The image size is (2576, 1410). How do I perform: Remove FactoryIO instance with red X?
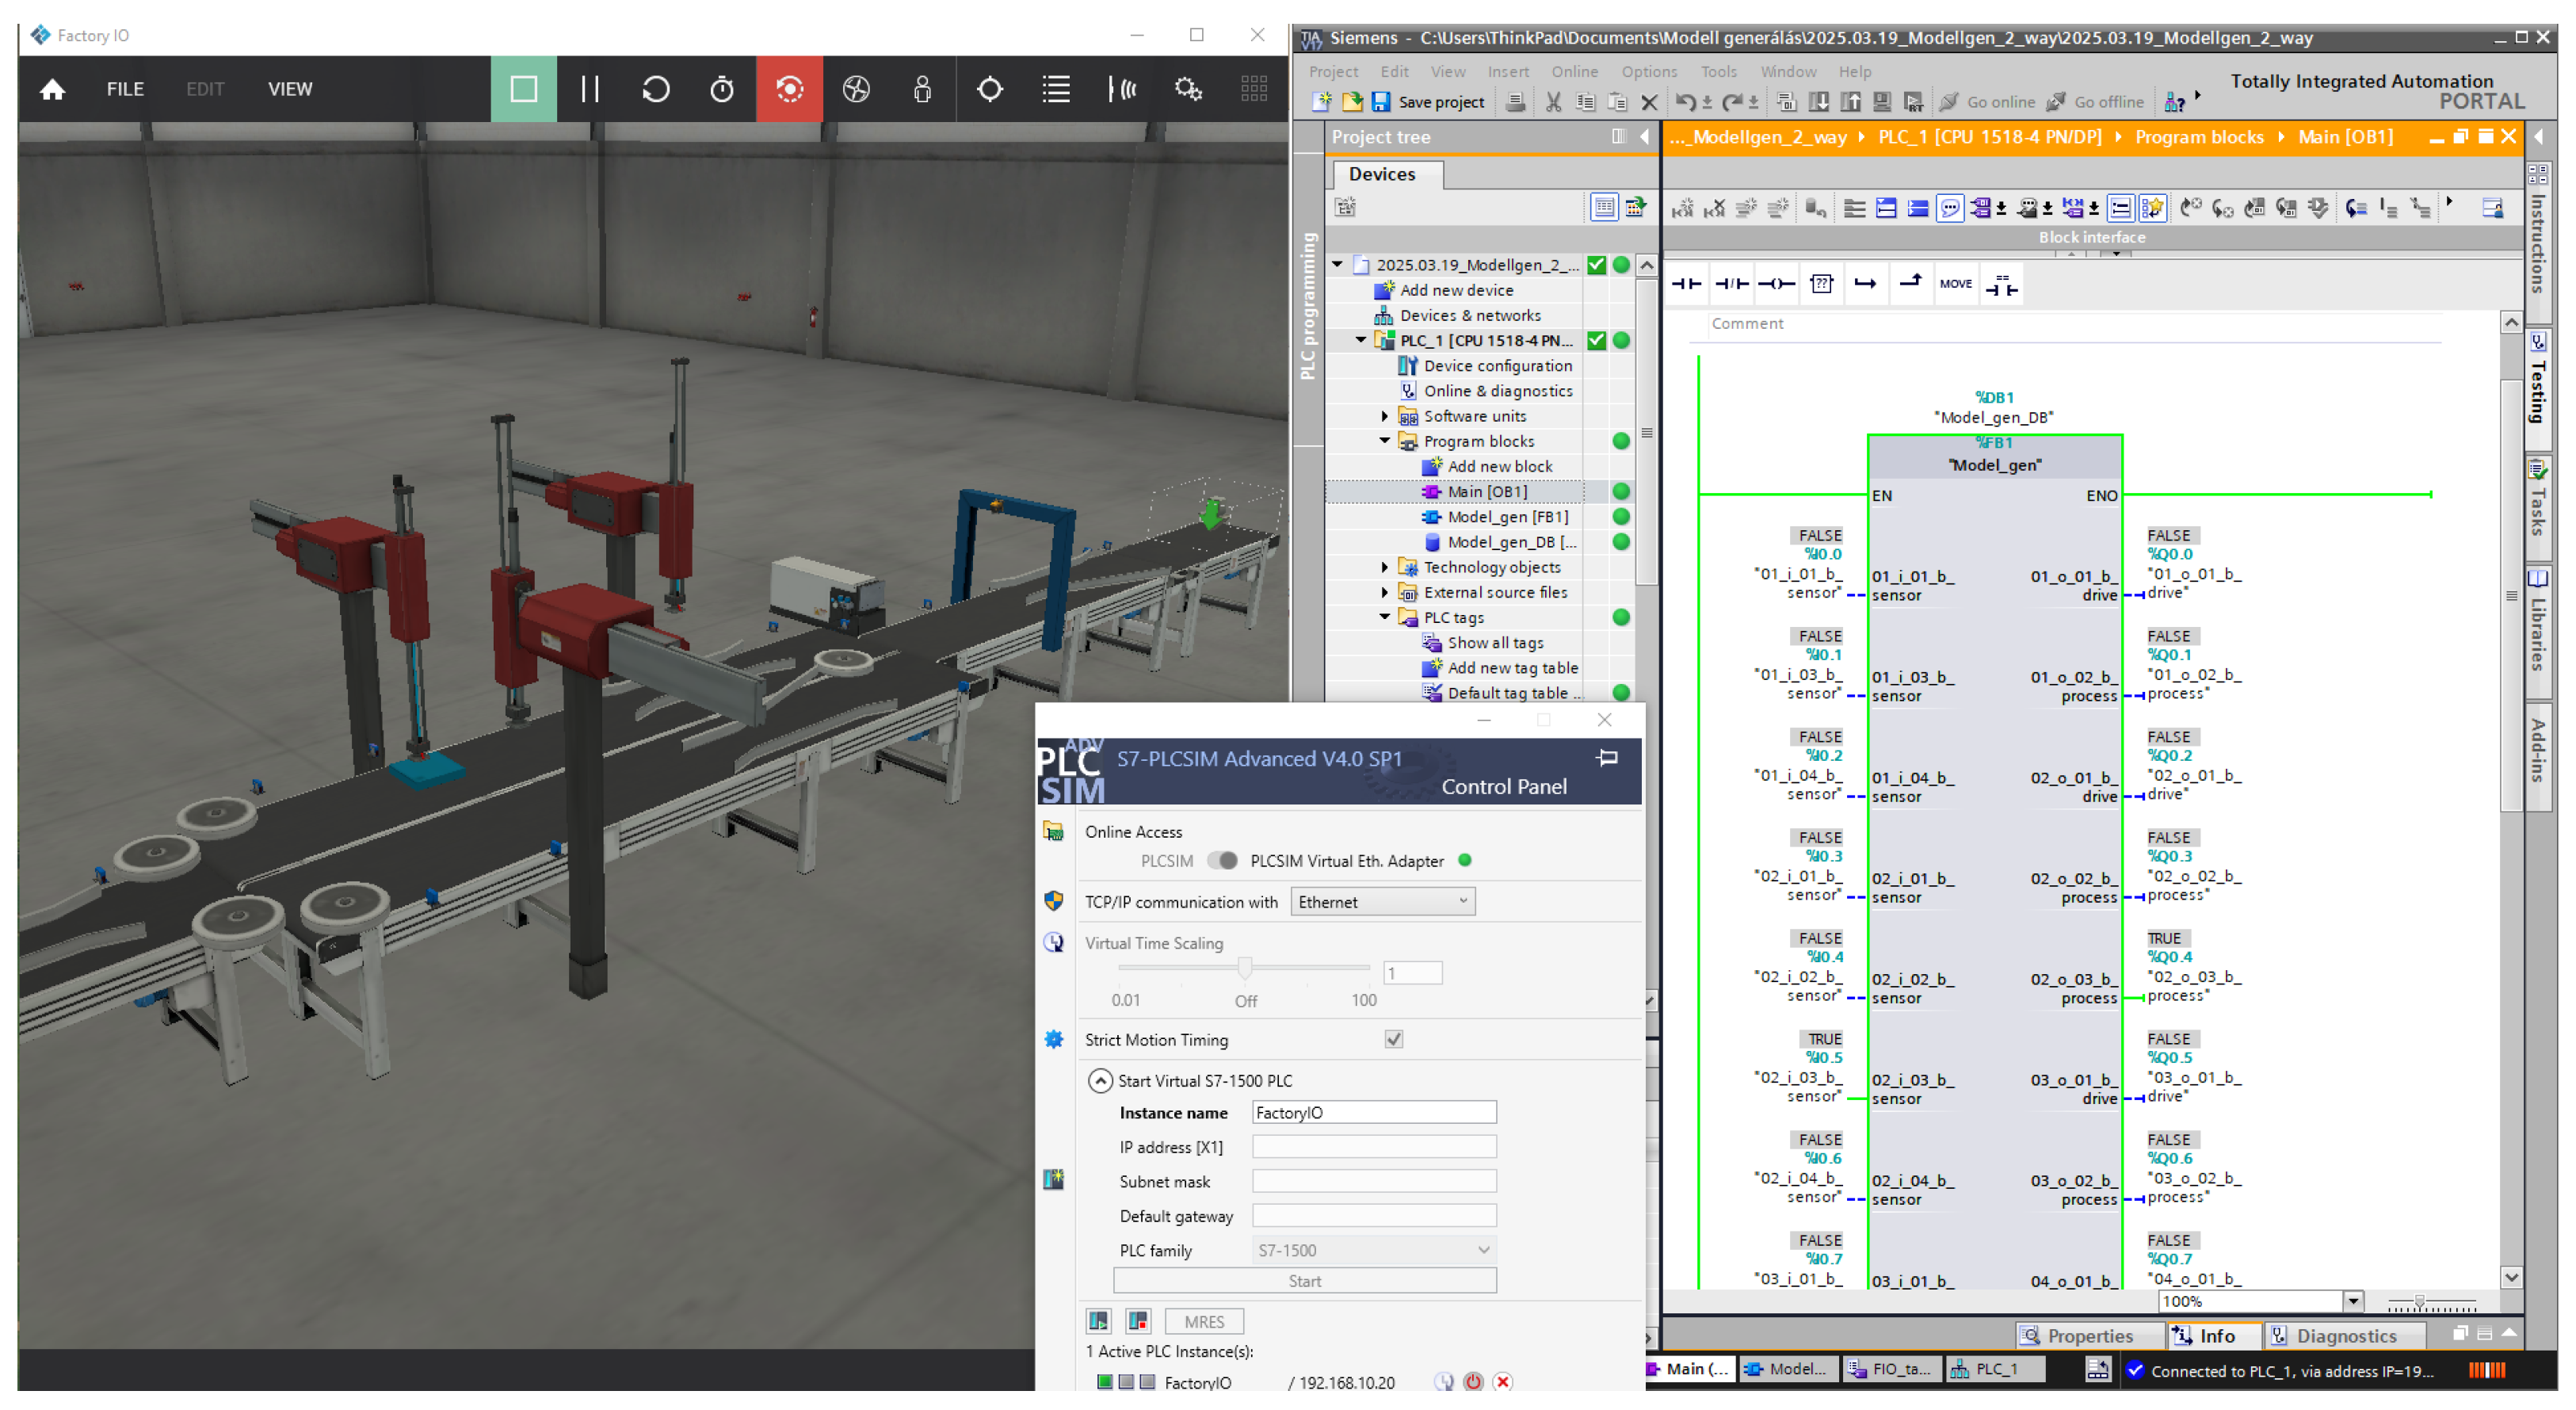coord(1502,1382)
